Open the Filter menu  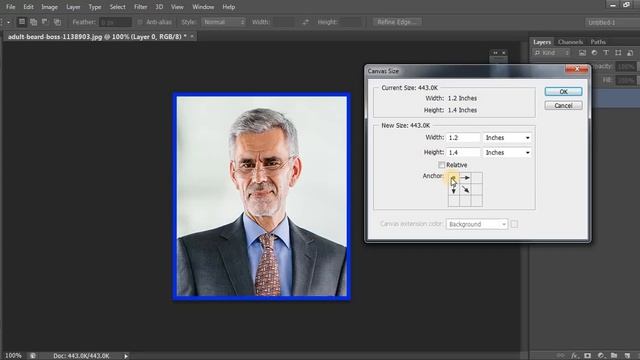140,7
